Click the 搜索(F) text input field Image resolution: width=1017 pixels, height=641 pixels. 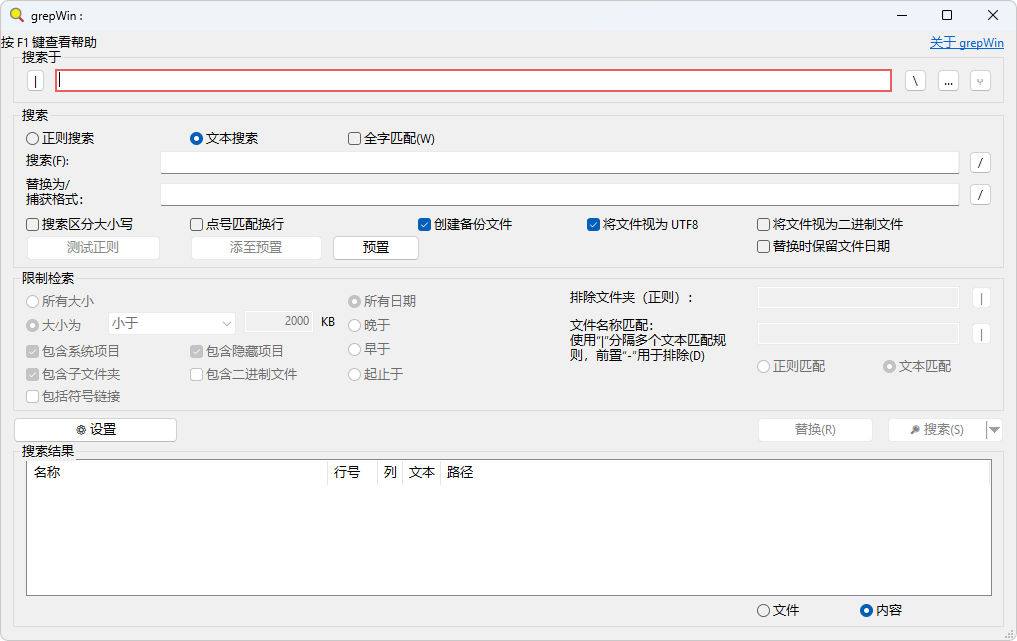[560, 163]
